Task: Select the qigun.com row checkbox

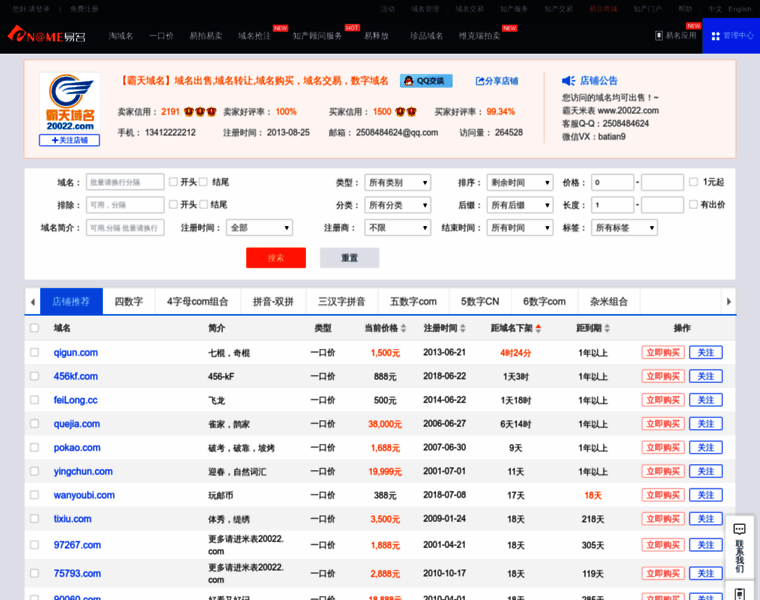Action: [x=35, y=352]
